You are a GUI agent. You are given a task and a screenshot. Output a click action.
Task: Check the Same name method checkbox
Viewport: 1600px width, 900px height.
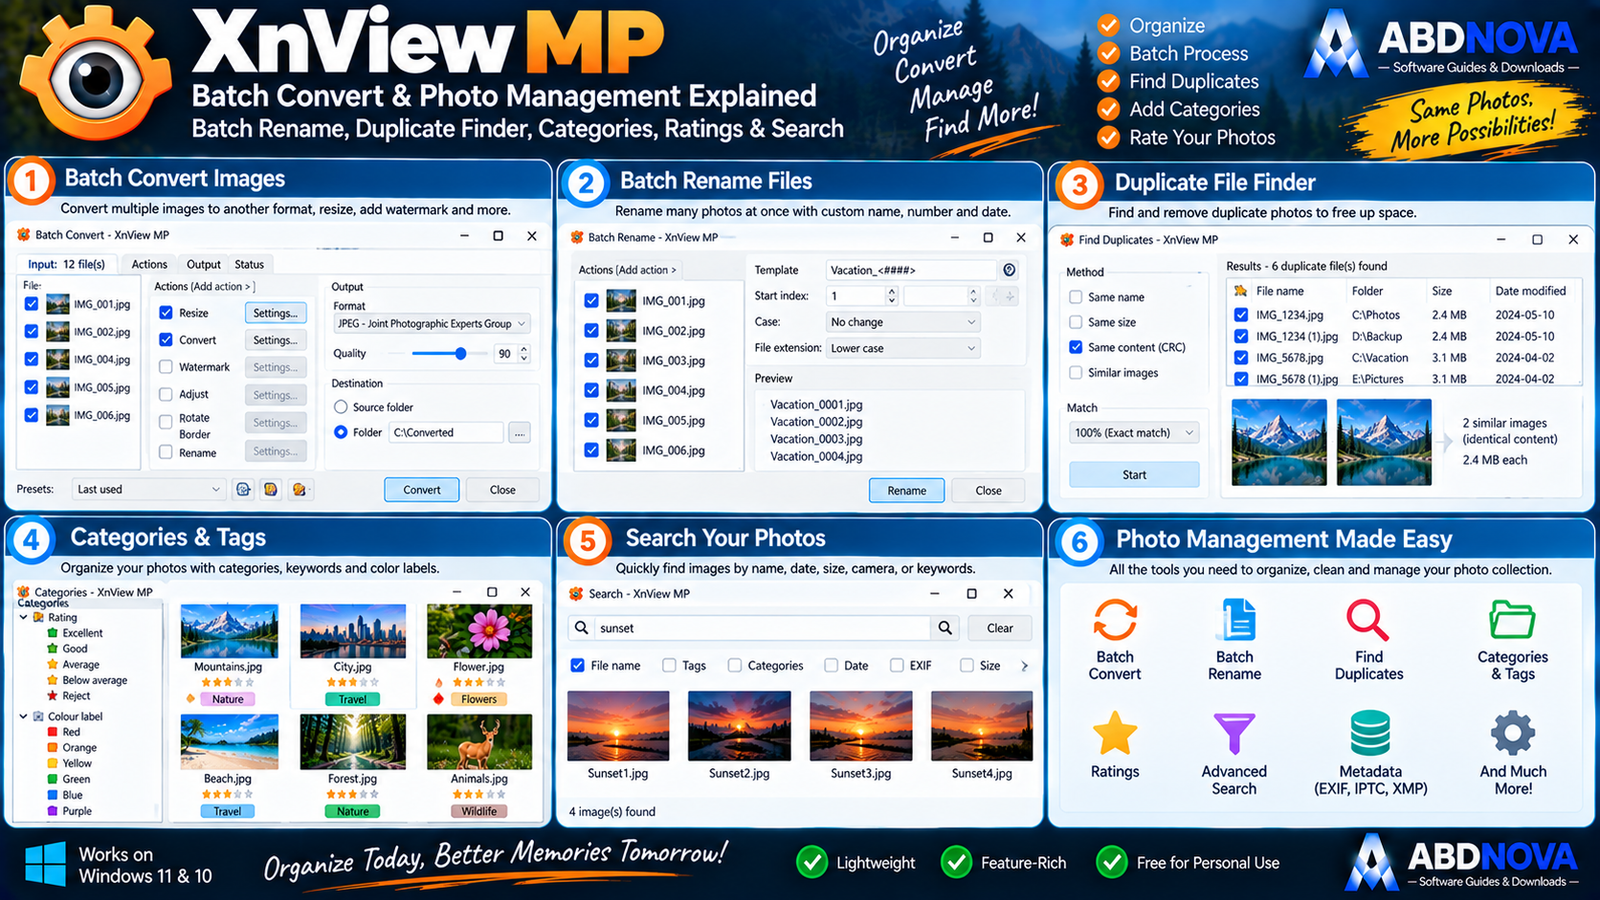click(x=1076, y=297)
